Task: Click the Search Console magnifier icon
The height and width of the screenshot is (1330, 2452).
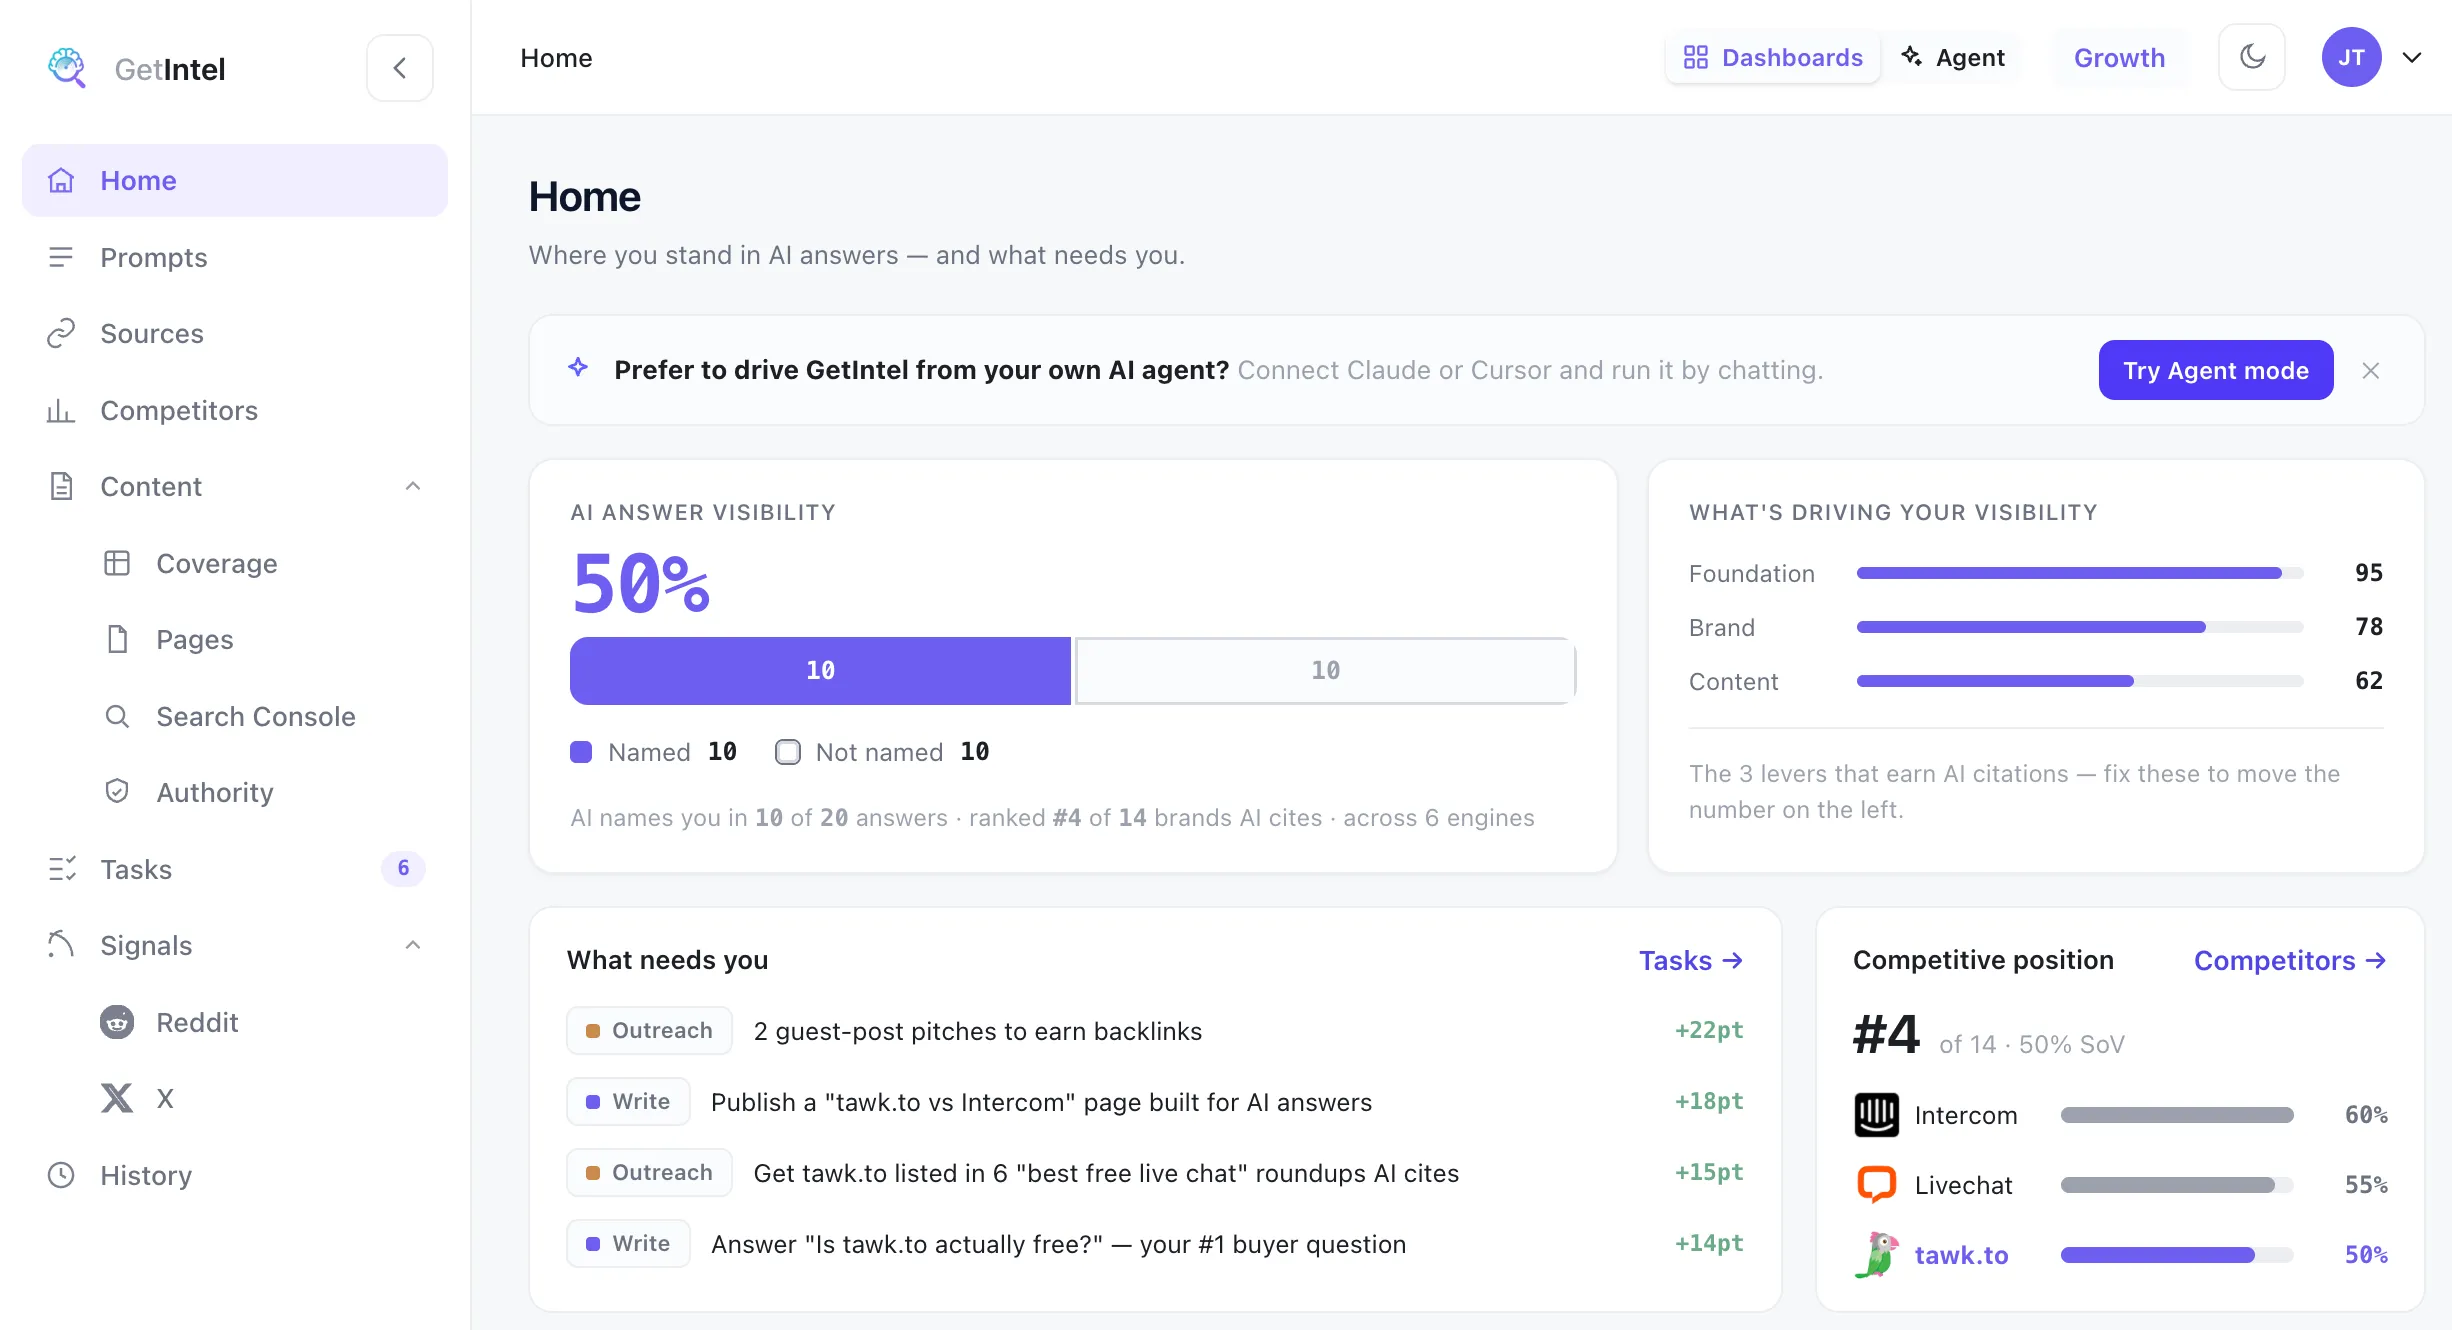Action: [x=117, y=716]
